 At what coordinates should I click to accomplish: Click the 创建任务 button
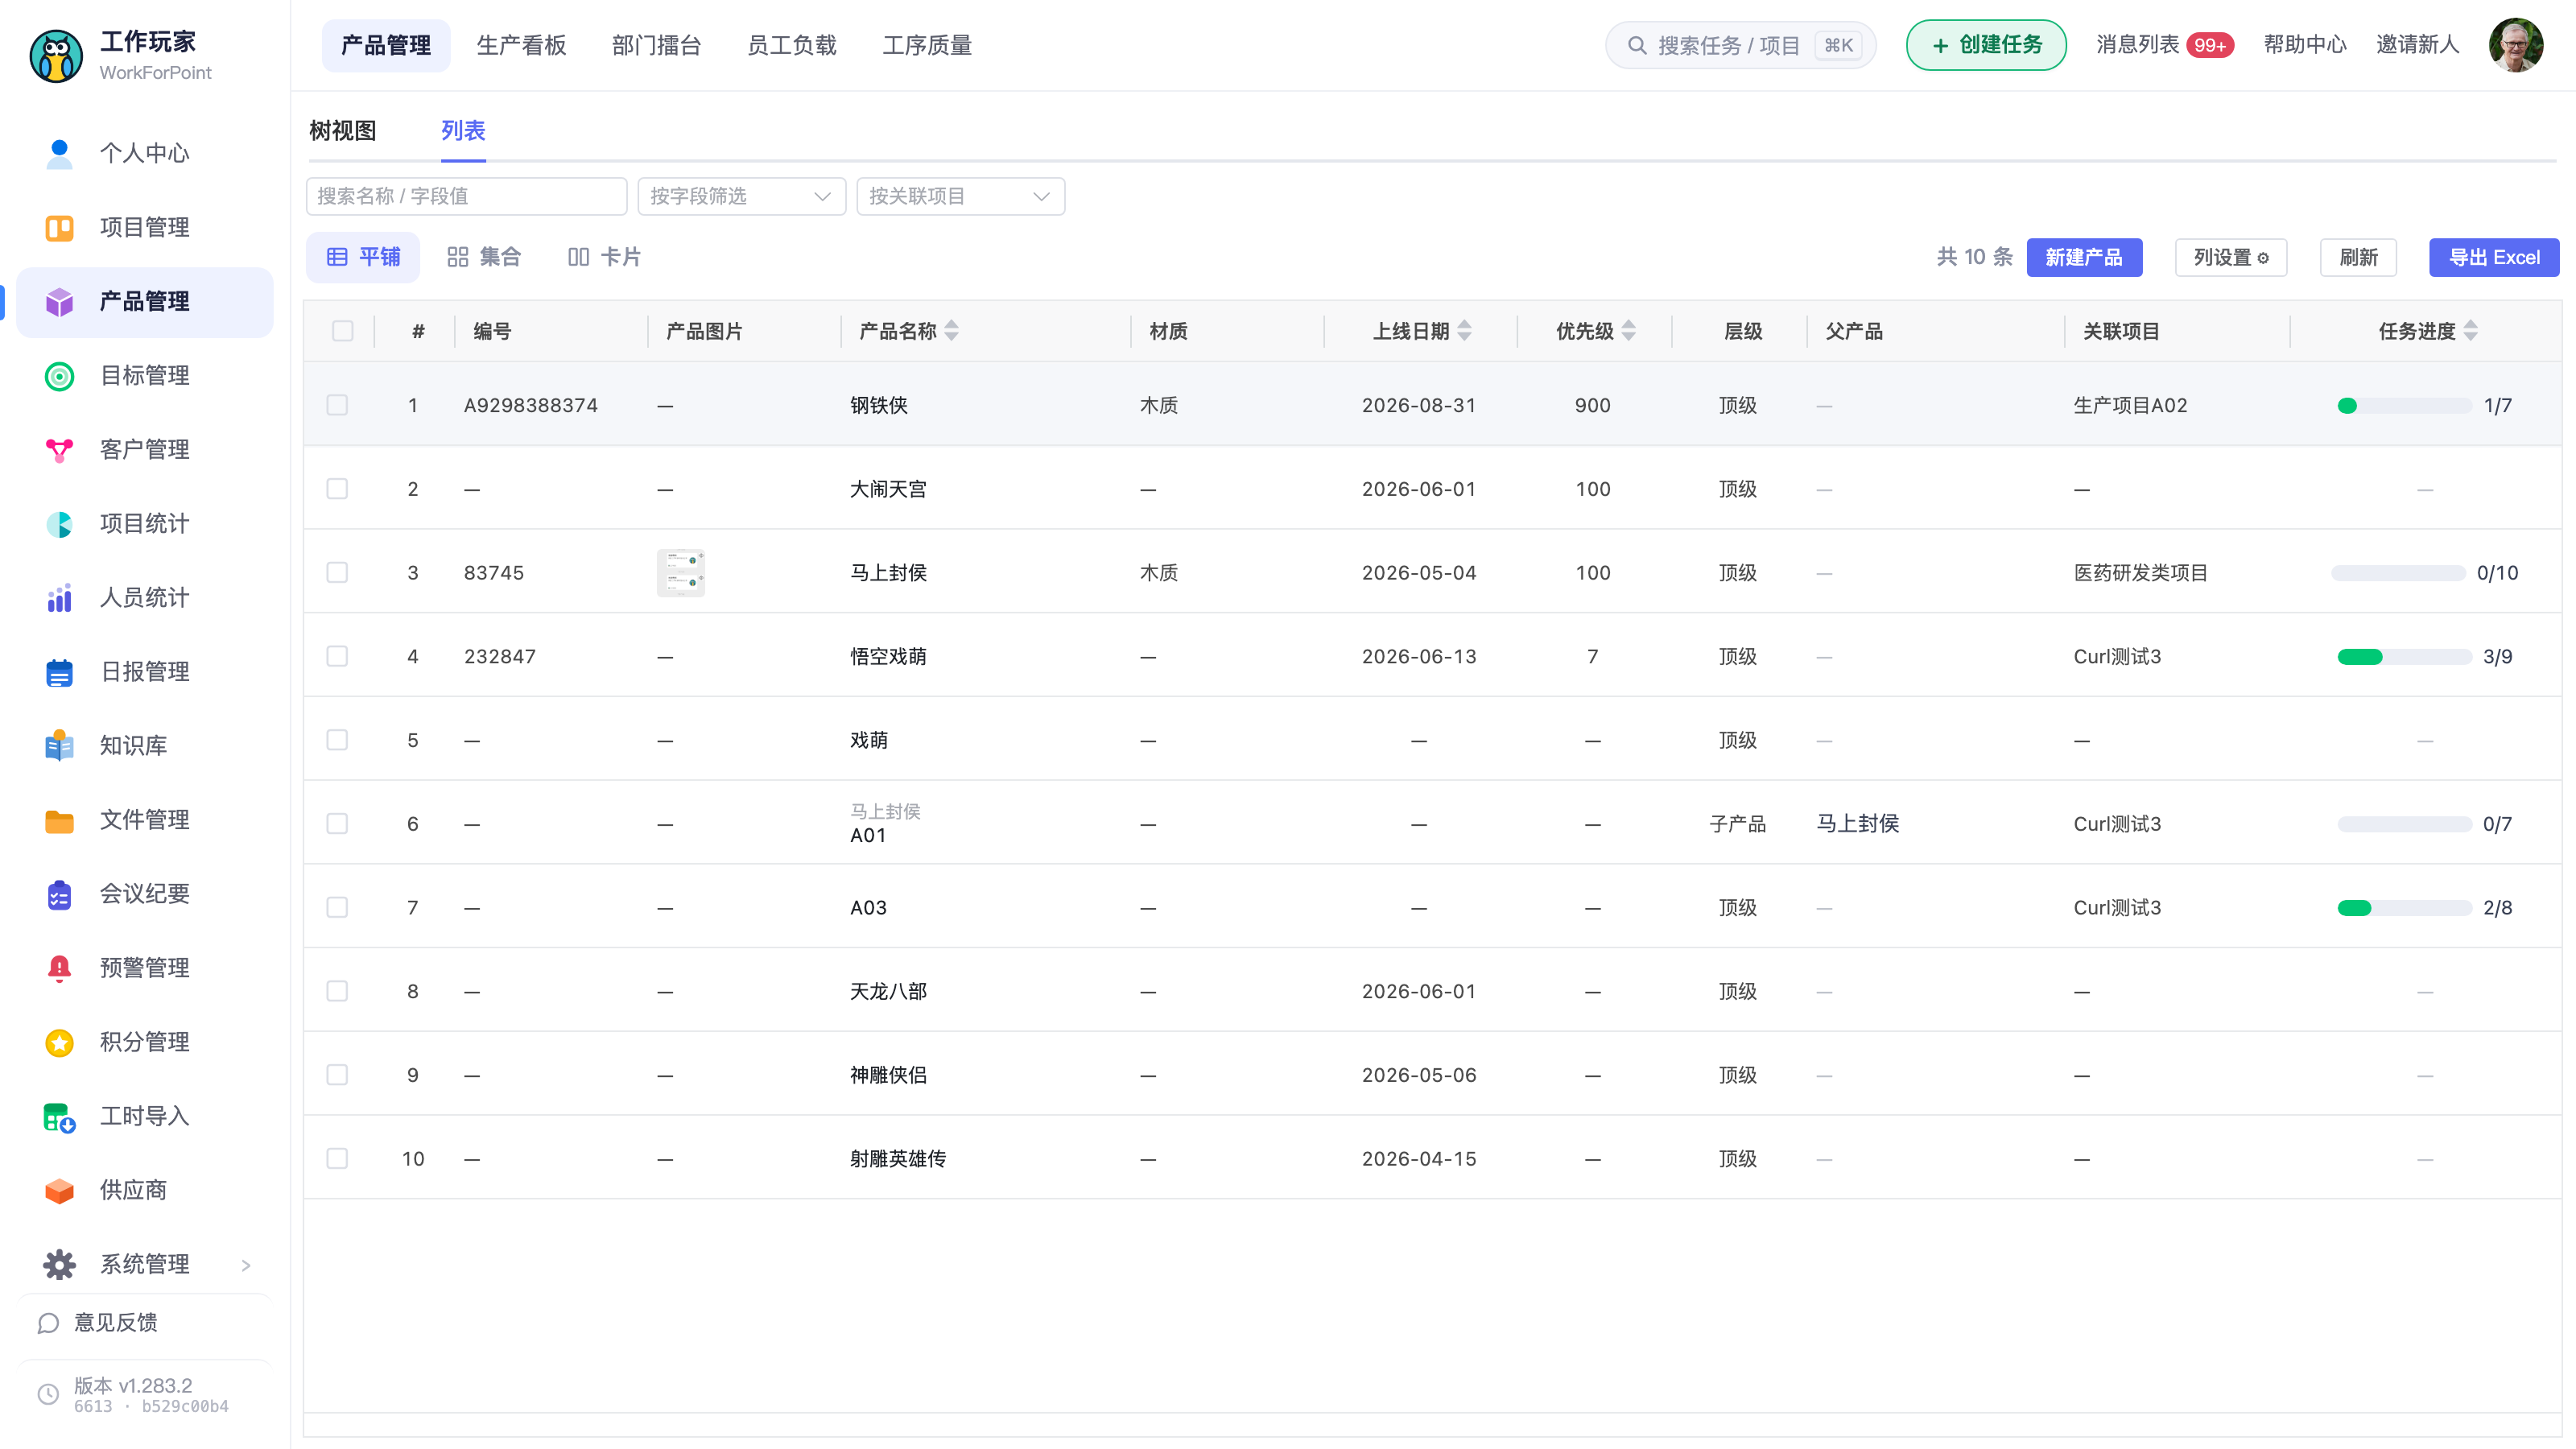pos(1986,45)
